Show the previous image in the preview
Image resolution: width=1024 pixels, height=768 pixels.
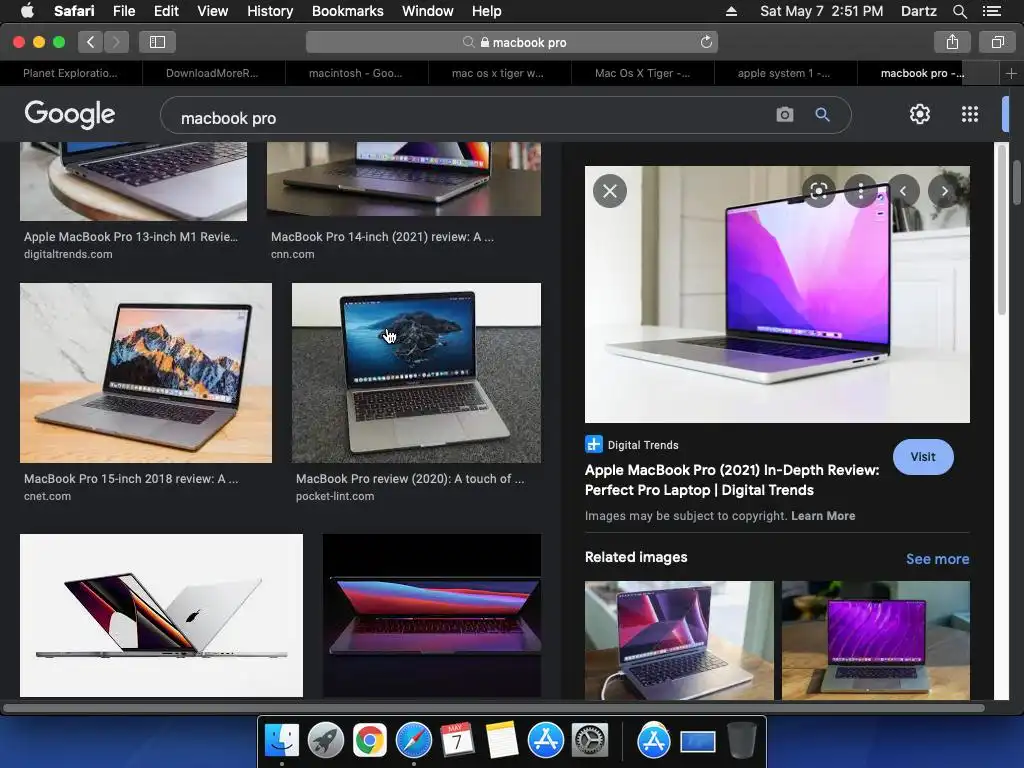click(x=903, y=191)
